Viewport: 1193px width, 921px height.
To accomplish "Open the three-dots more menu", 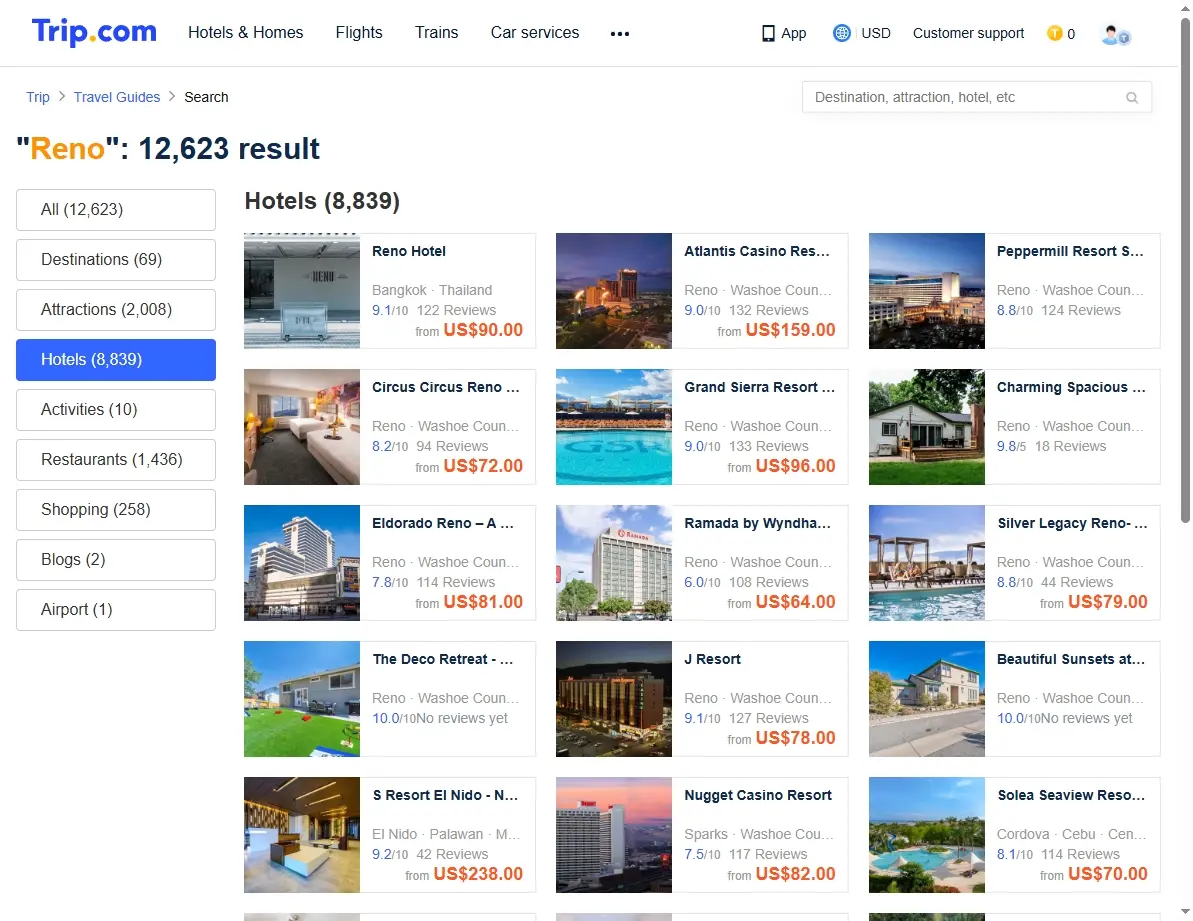I will pyautogui.click(x=619, y=33).
